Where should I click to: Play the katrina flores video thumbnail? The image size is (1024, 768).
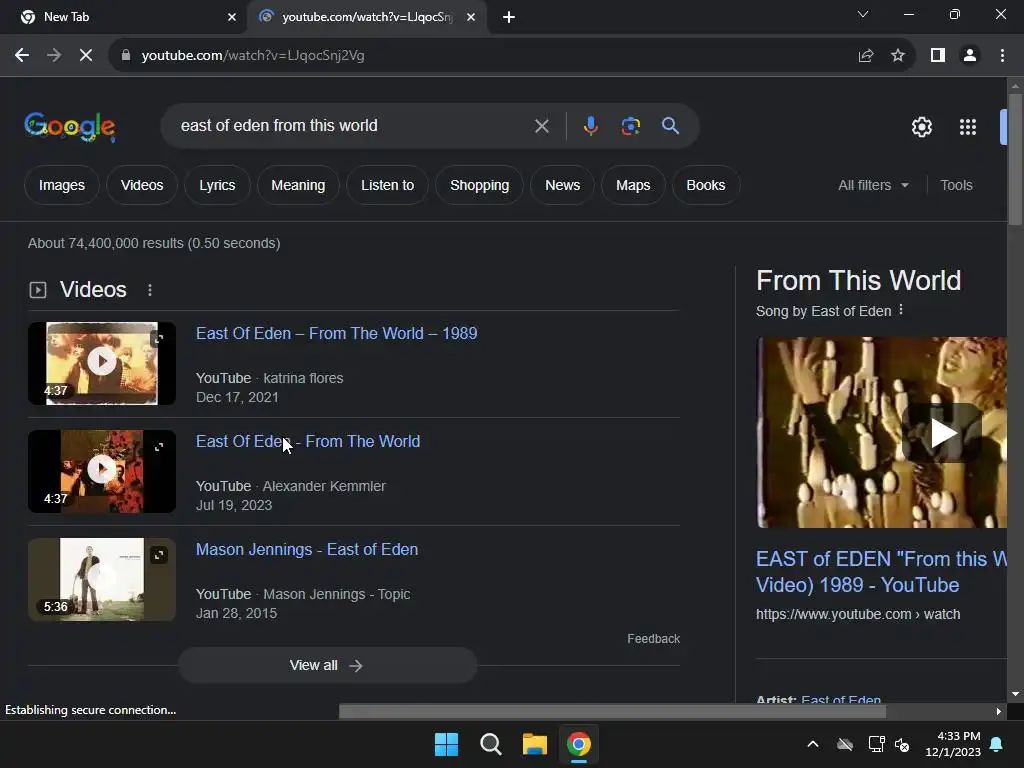coord(102,363)
